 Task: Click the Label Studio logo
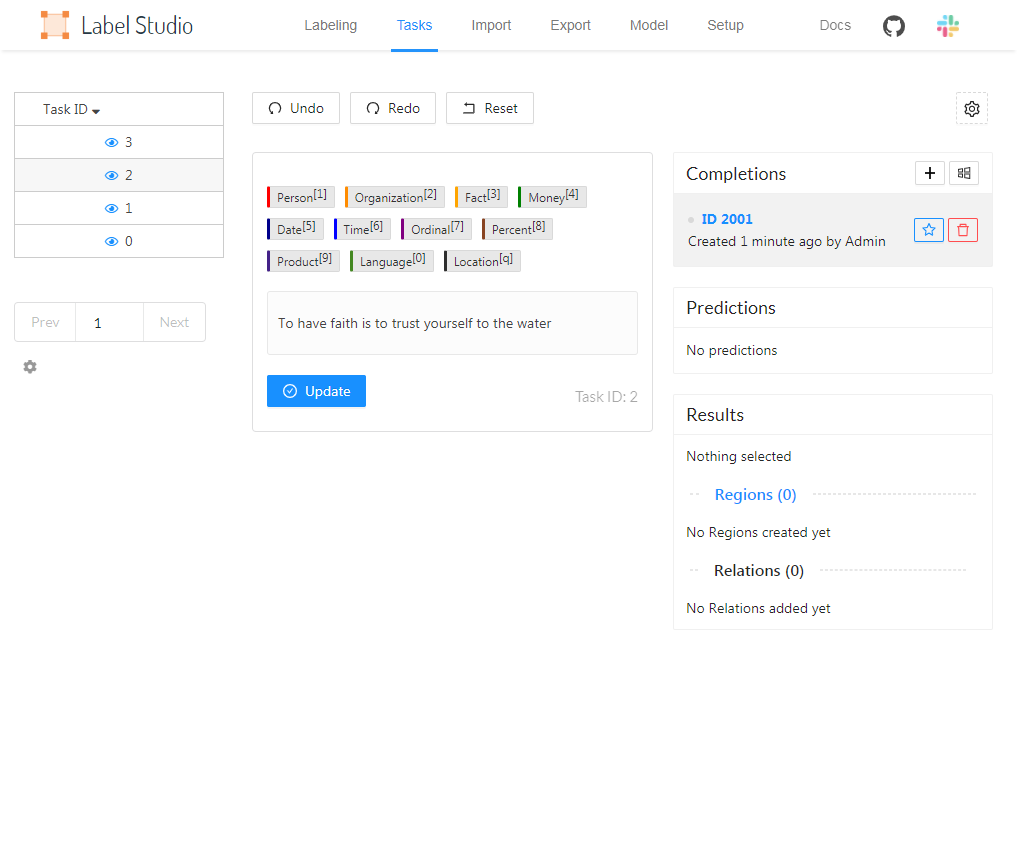click(x=117, y=25)
